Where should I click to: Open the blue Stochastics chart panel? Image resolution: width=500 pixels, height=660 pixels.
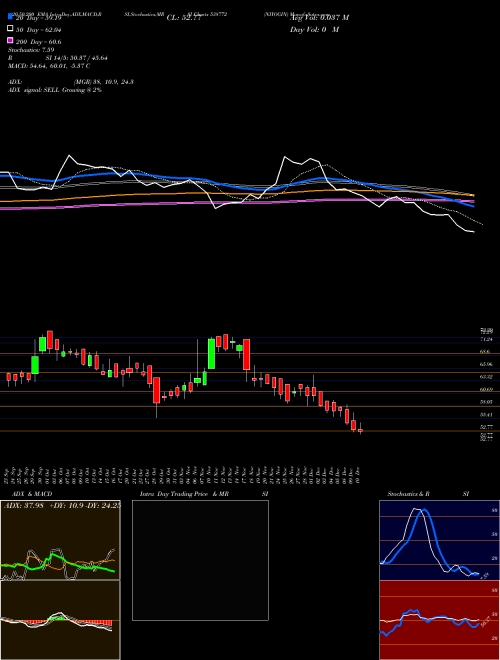pos(439,540)
